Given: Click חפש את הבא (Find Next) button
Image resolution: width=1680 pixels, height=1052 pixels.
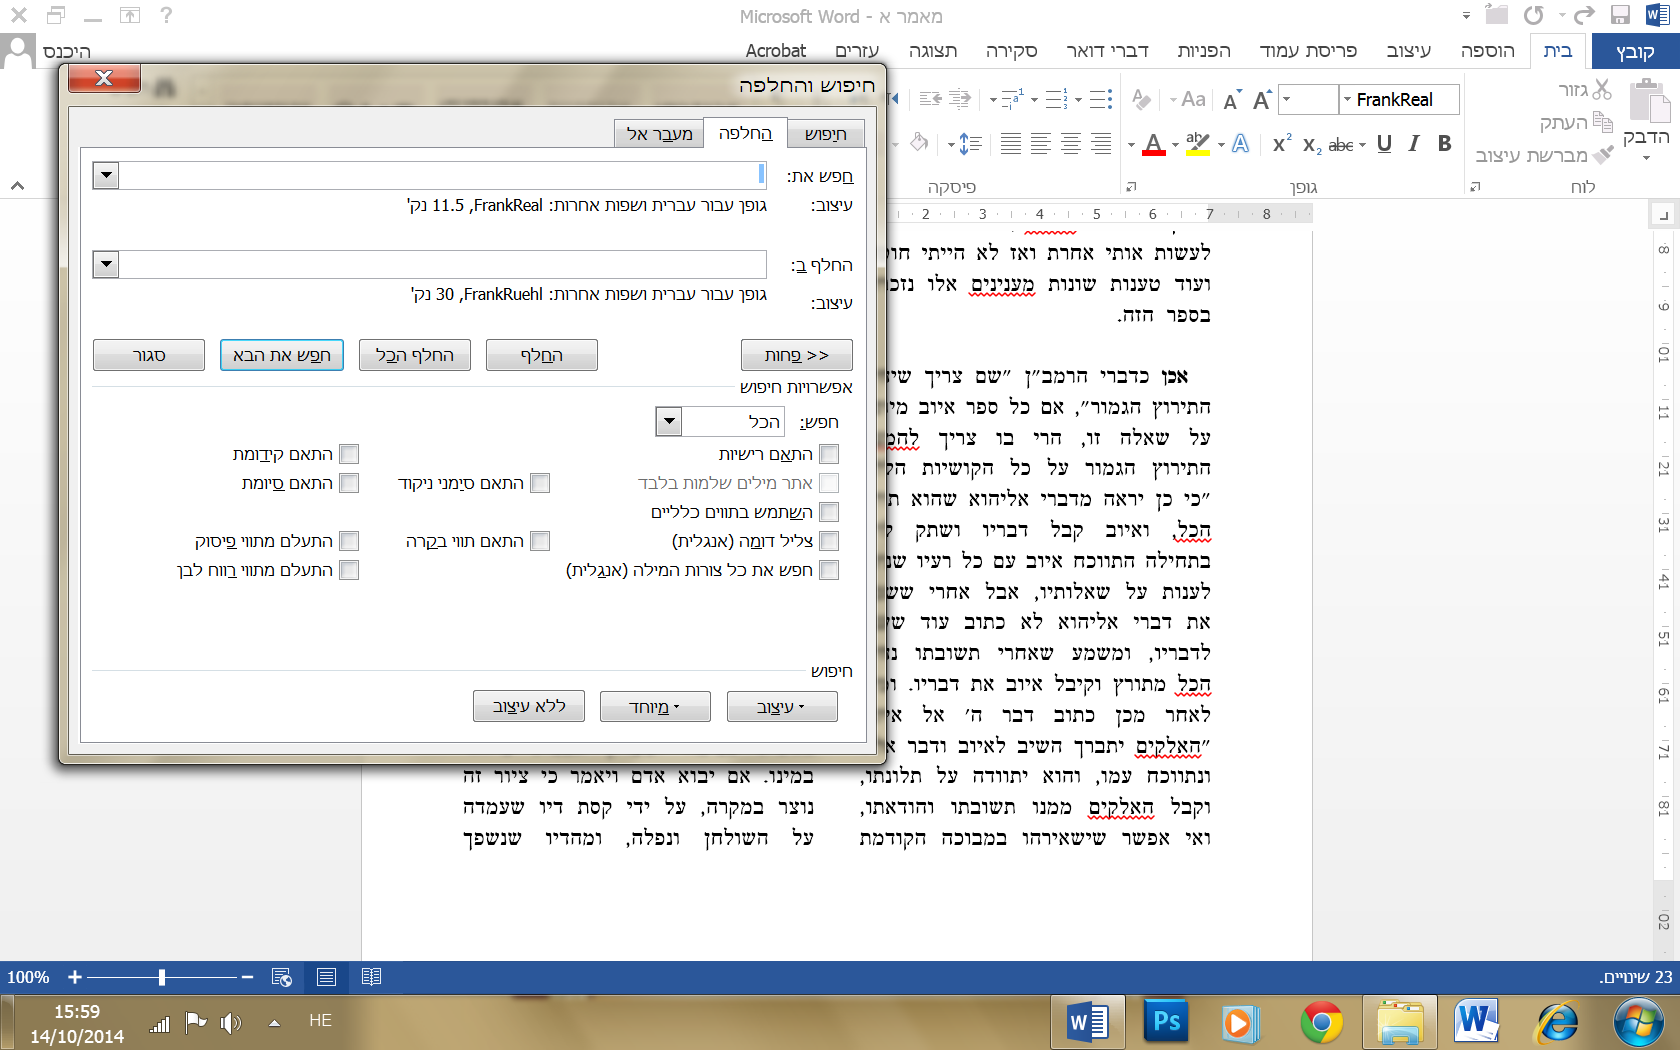Looking at the screenshot, I should click(x=282, y=355).
